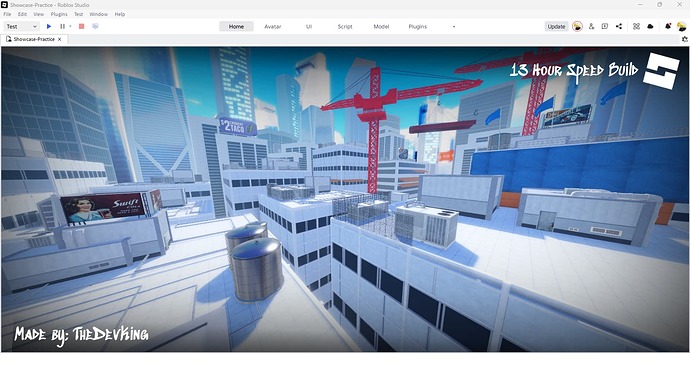Expand the ribbon tabs overflow arrow

pos(454,26)
